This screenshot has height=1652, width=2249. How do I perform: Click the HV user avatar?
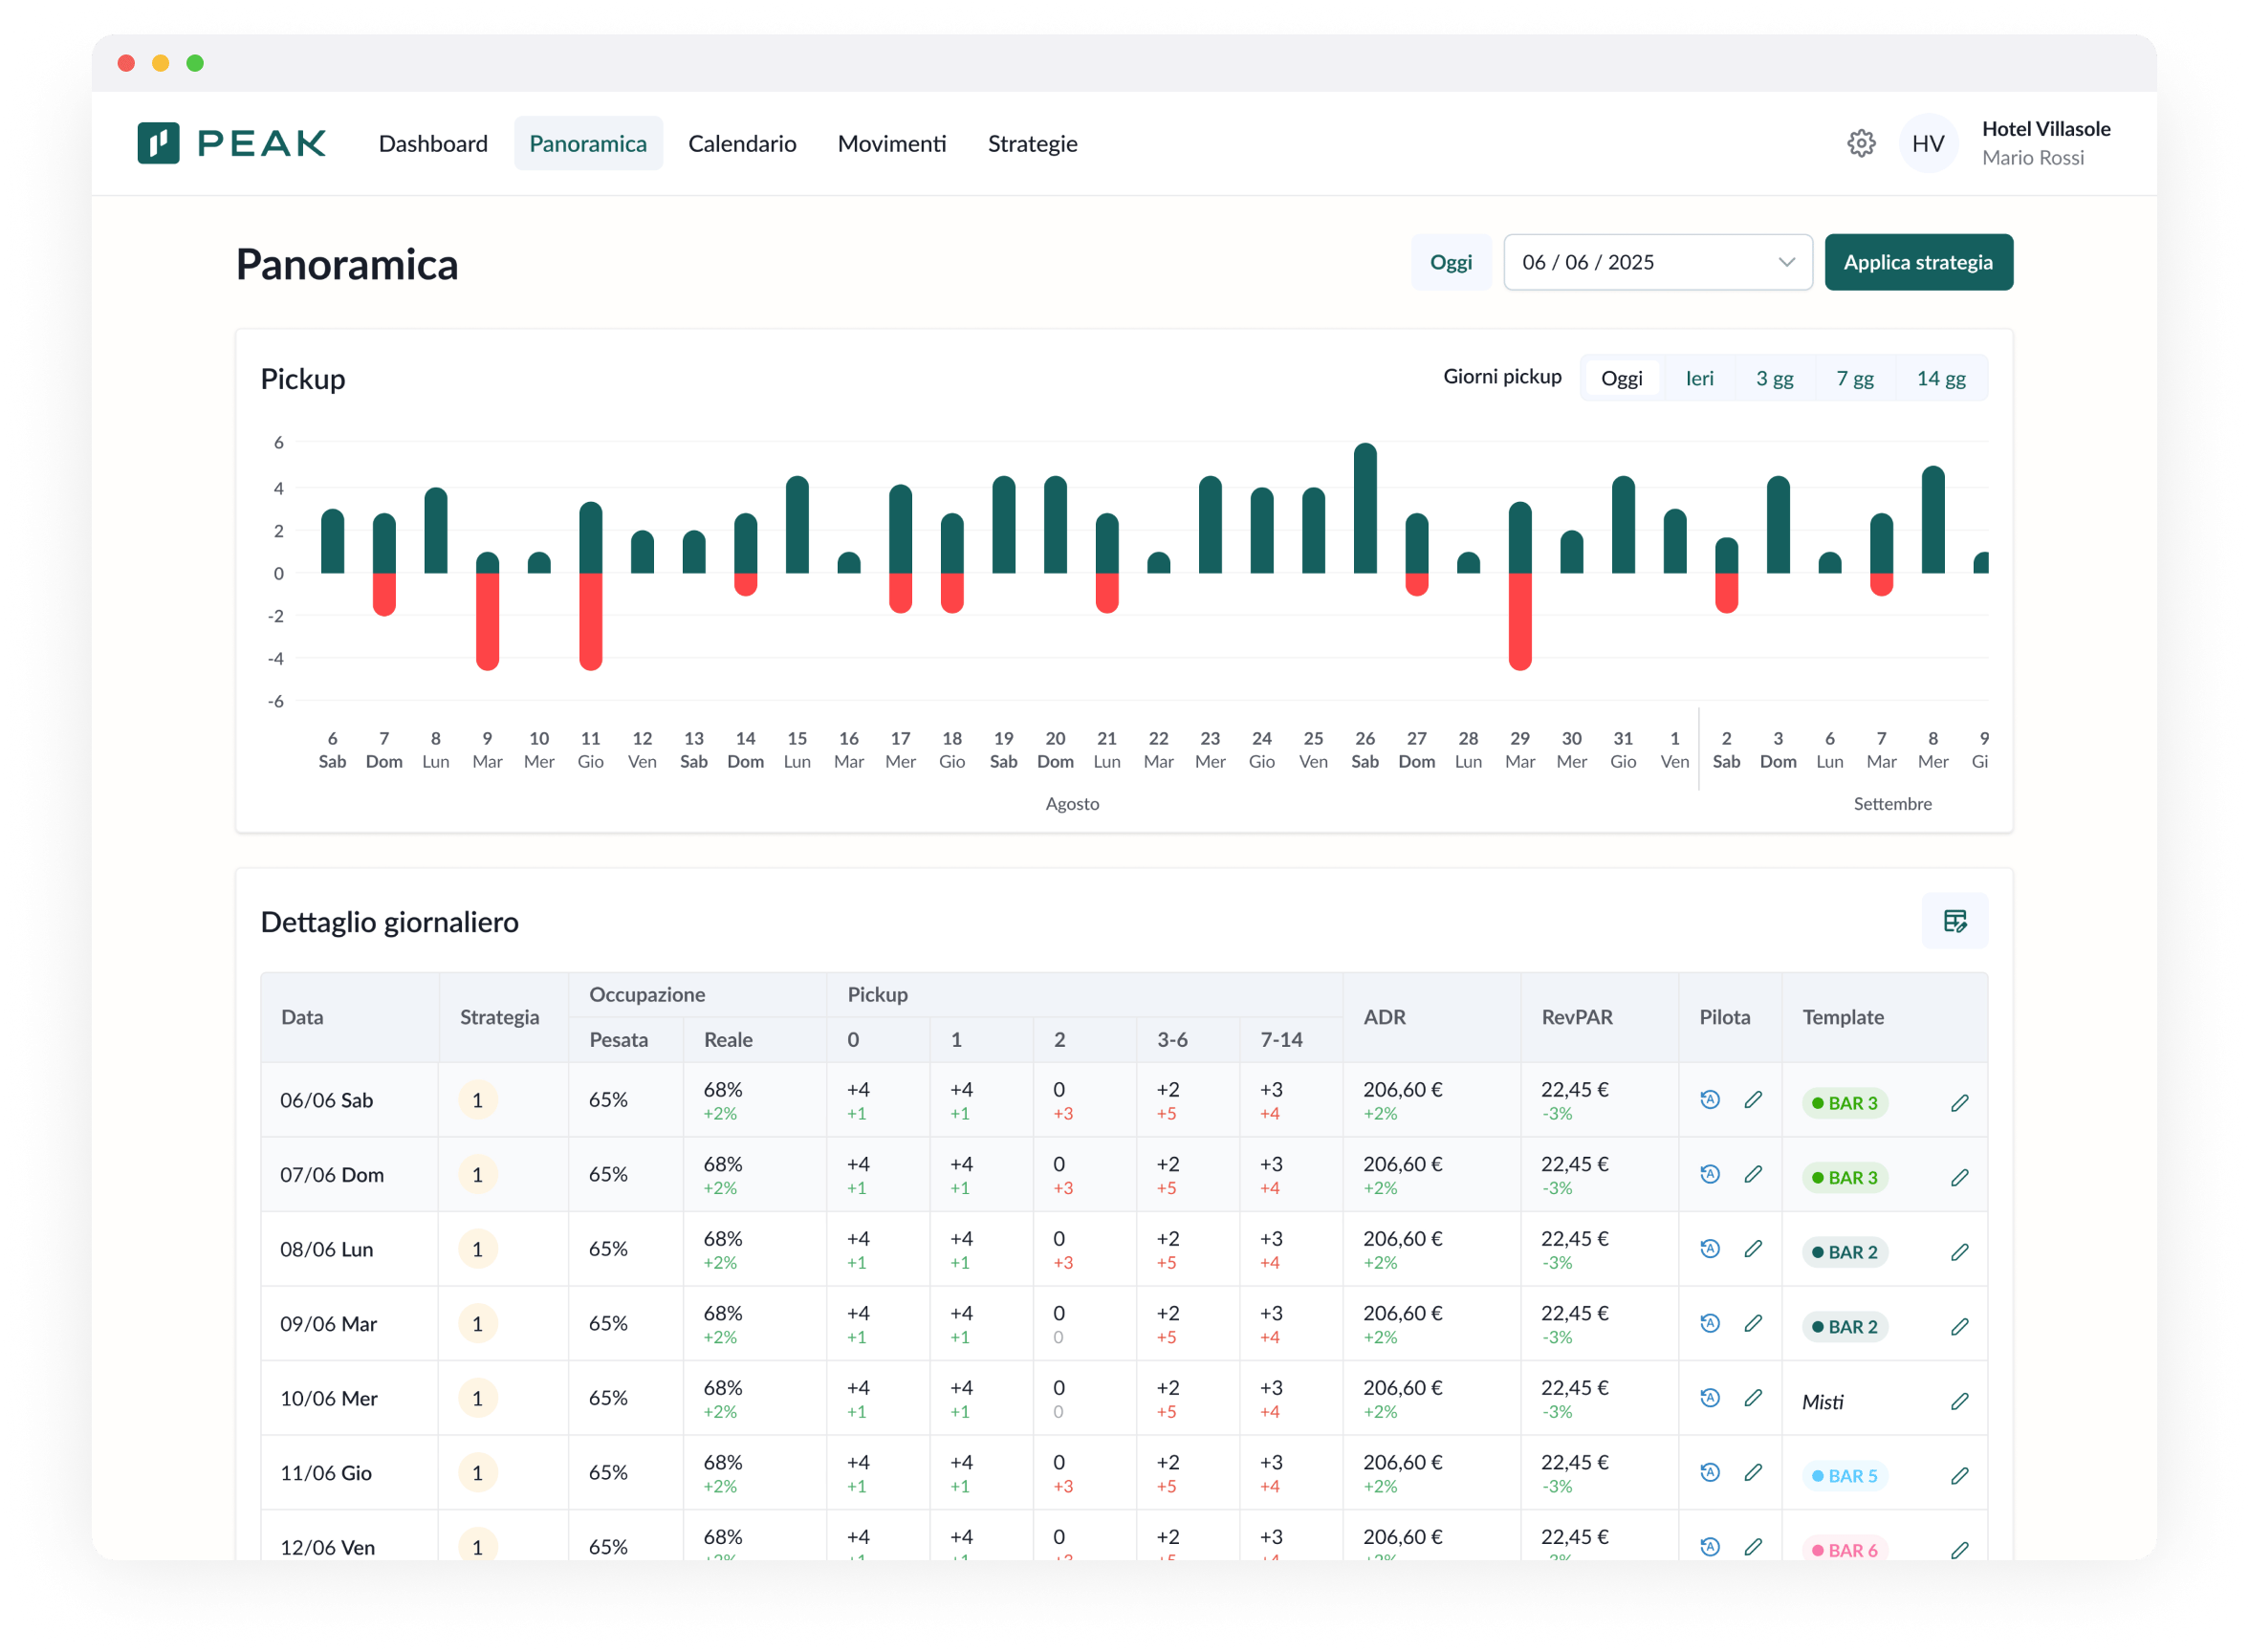point(1927,143)
